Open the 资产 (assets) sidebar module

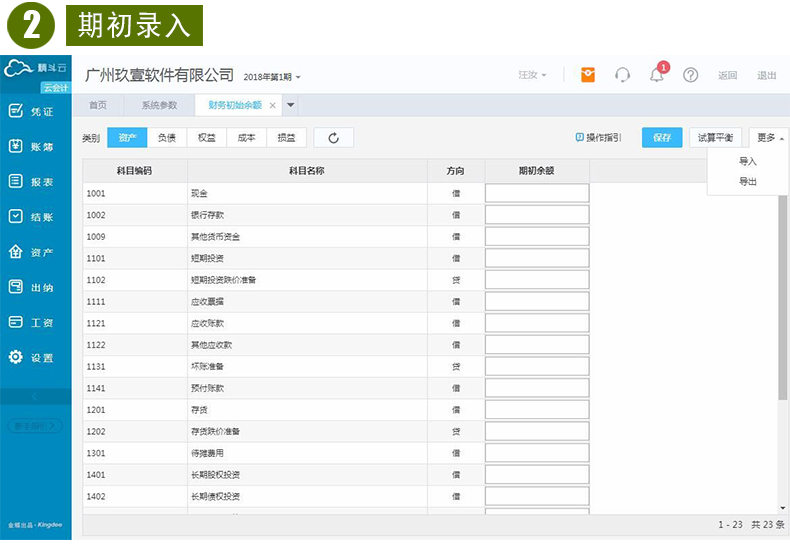pyautogui.click(x=31, y=252)
